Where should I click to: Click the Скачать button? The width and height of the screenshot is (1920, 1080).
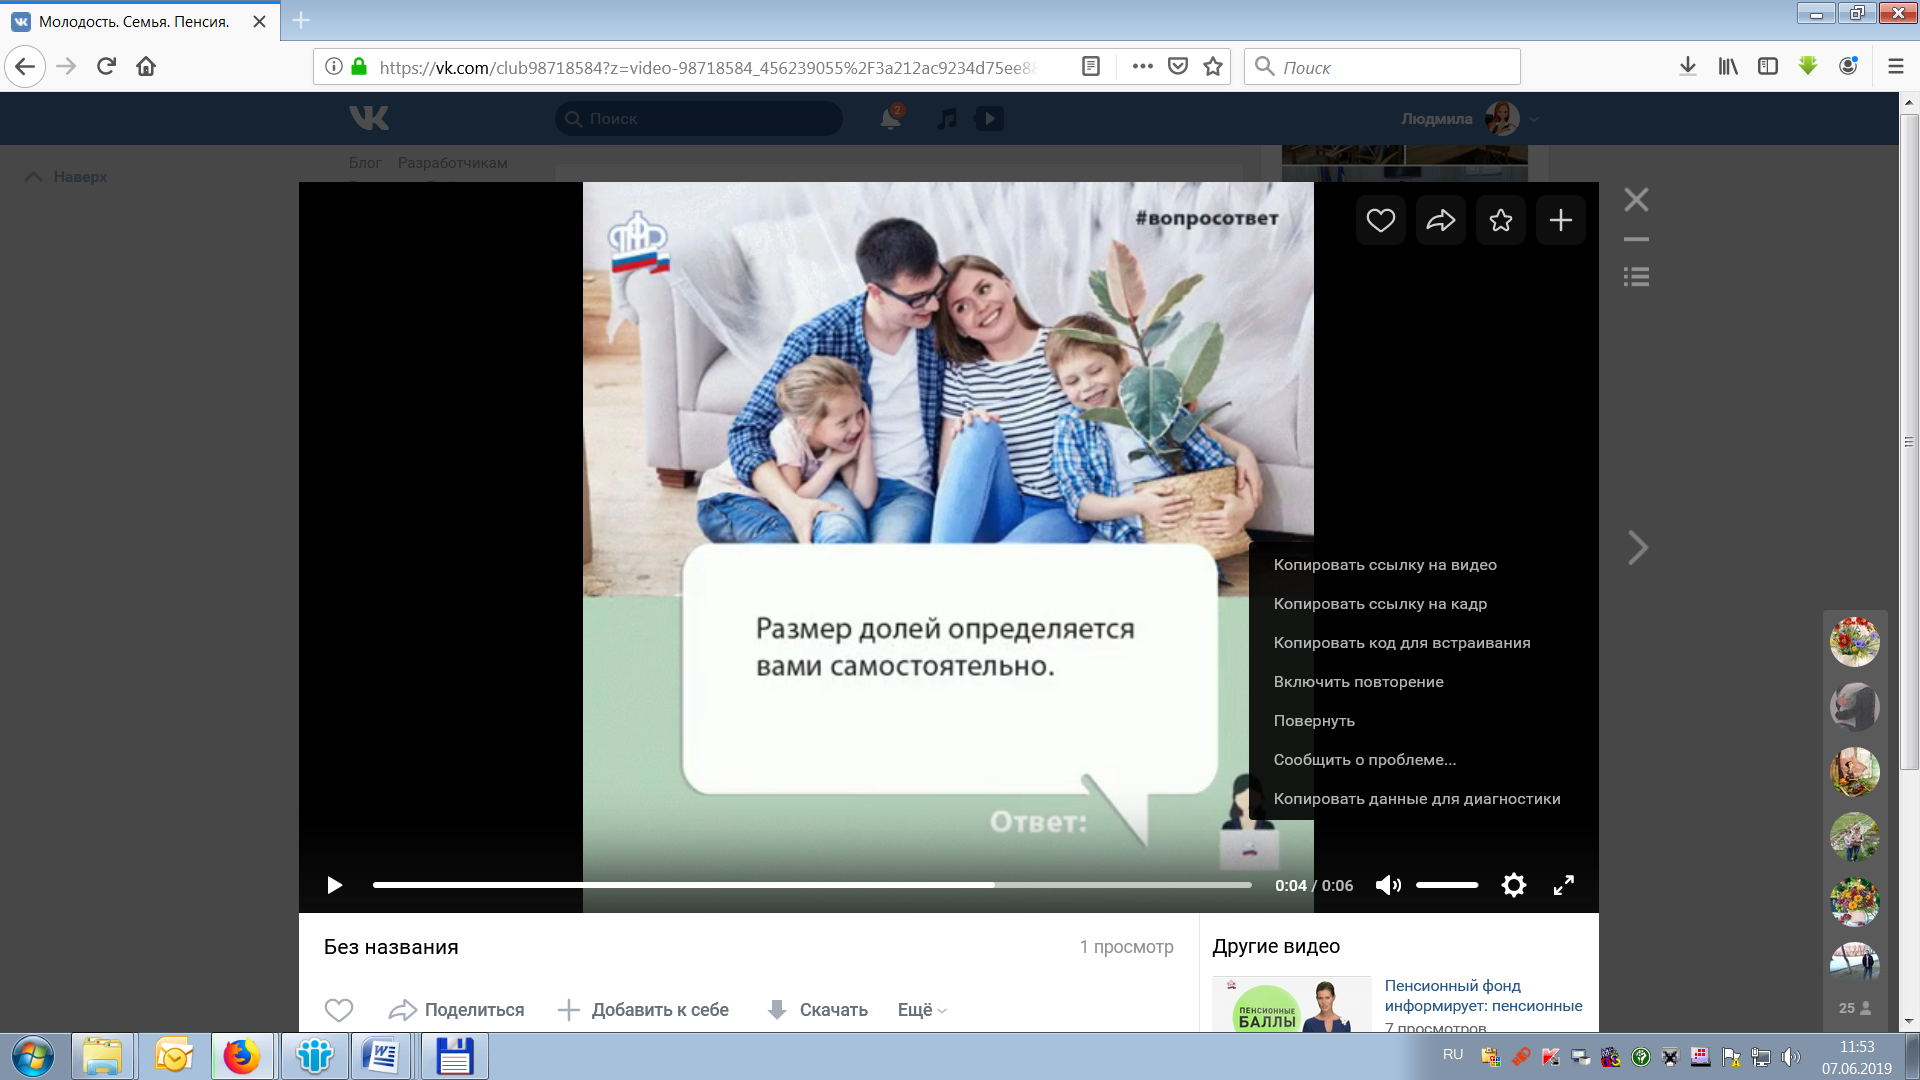point(817,1010)
